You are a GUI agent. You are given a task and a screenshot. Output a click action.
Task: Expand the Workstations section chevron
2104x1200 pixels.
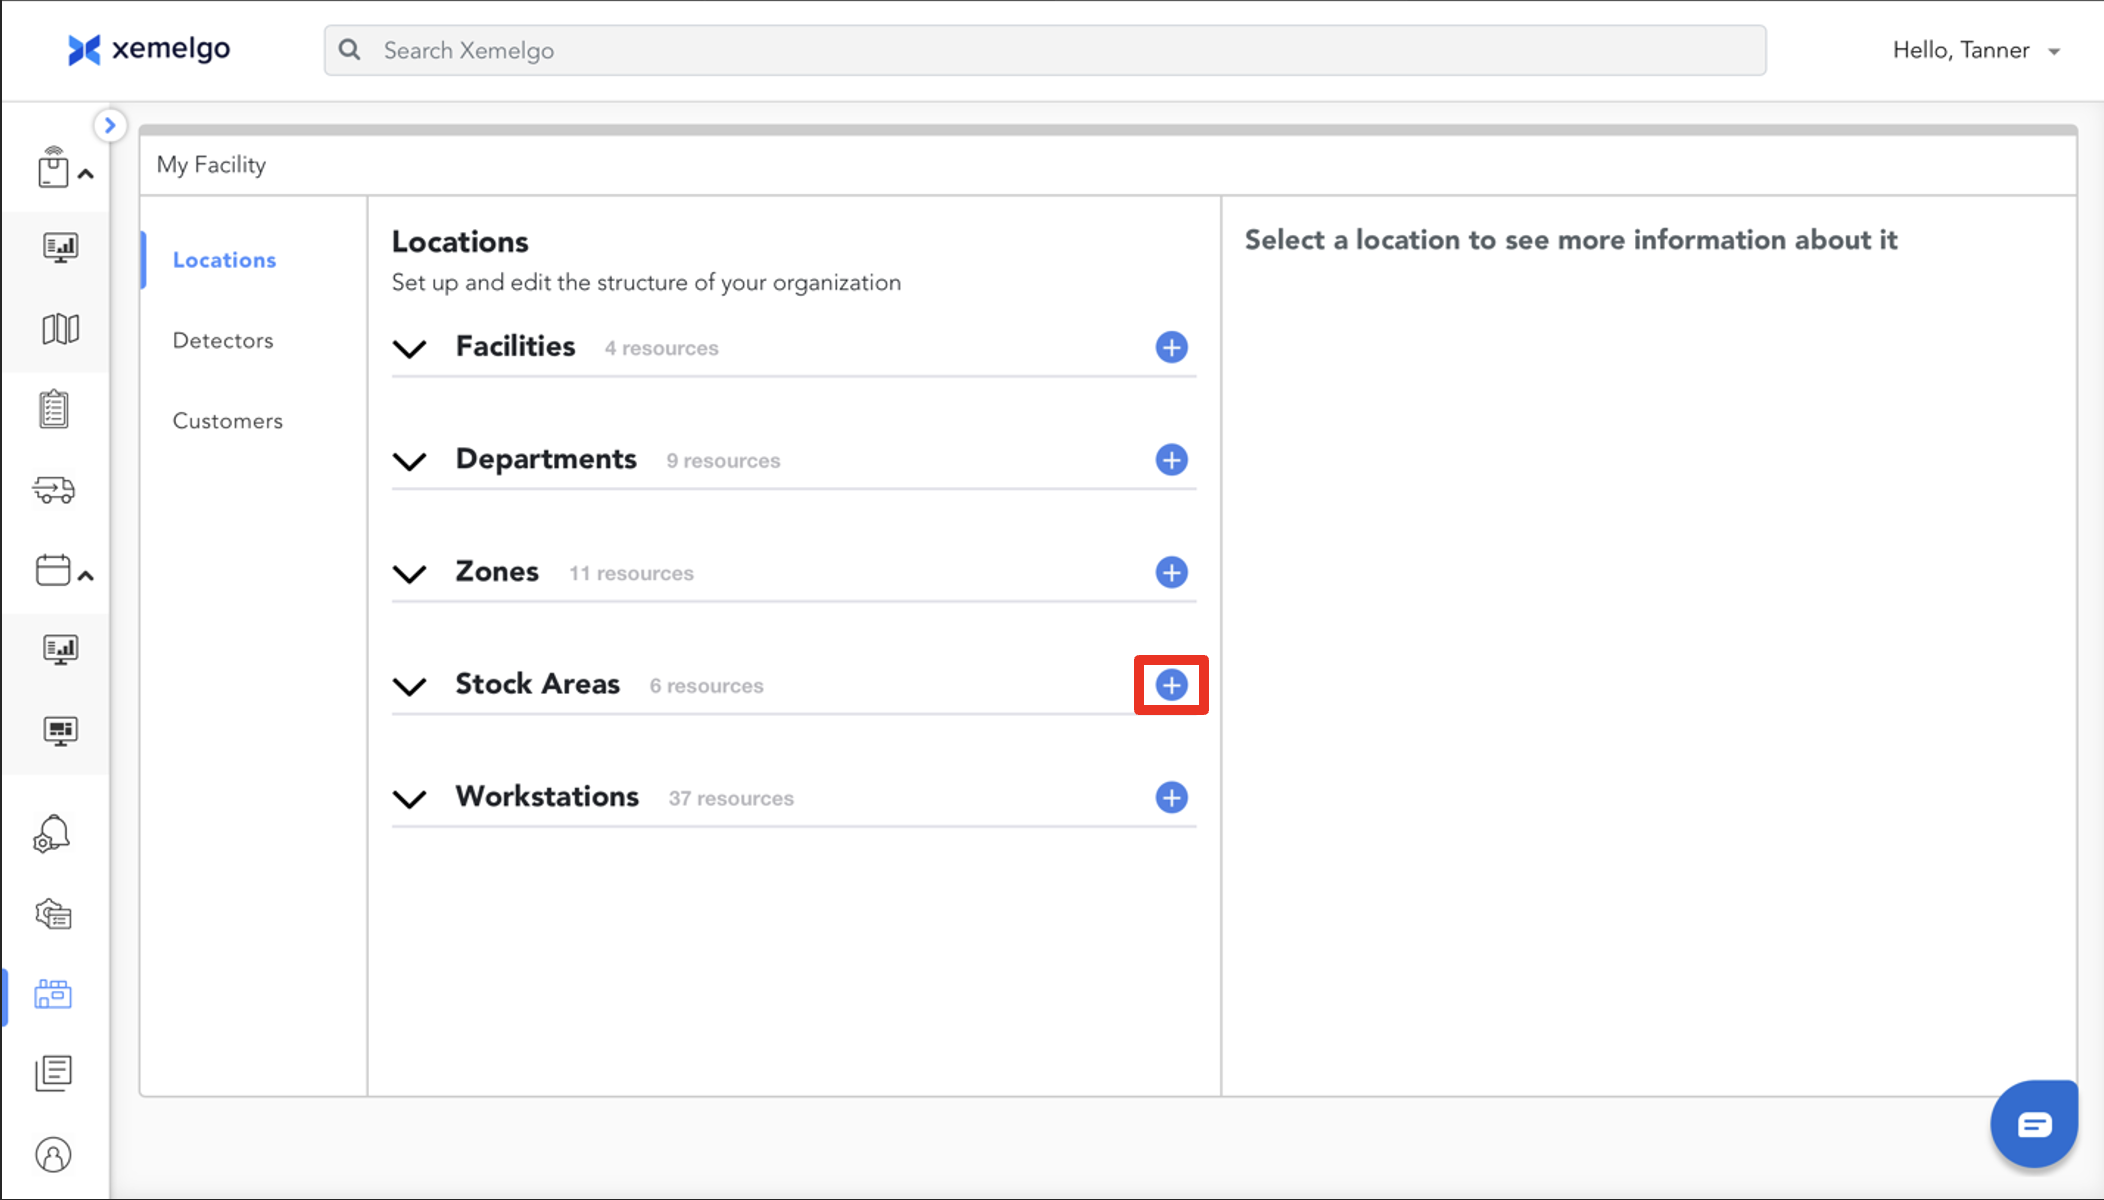(x=410, y=798)
